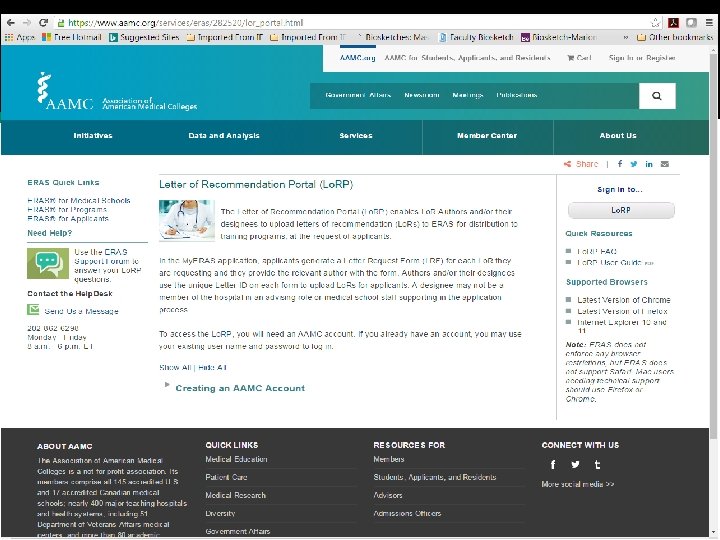The image size is (720, 540).
Task: Click Show All link
Action: (x=175, y=367)
